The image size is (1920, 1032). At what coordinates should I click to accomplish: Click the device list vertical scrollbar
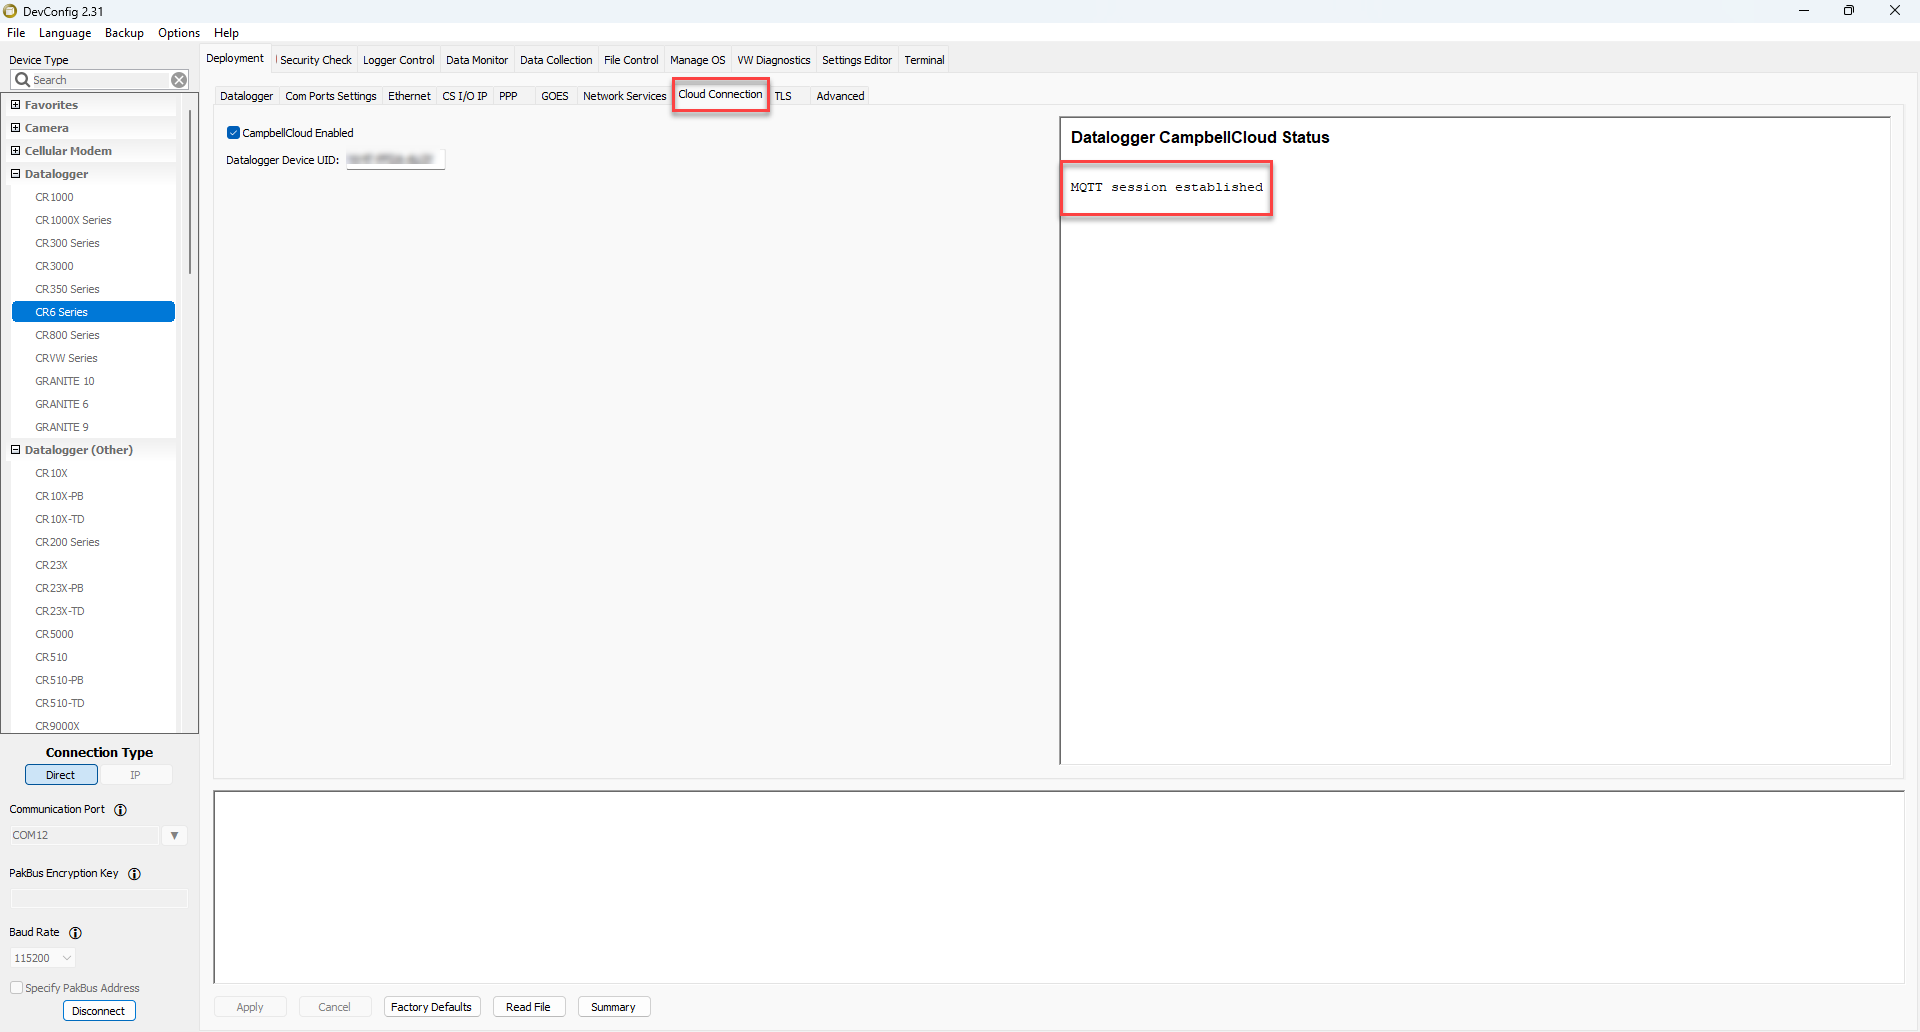click(x=189, y=190)
